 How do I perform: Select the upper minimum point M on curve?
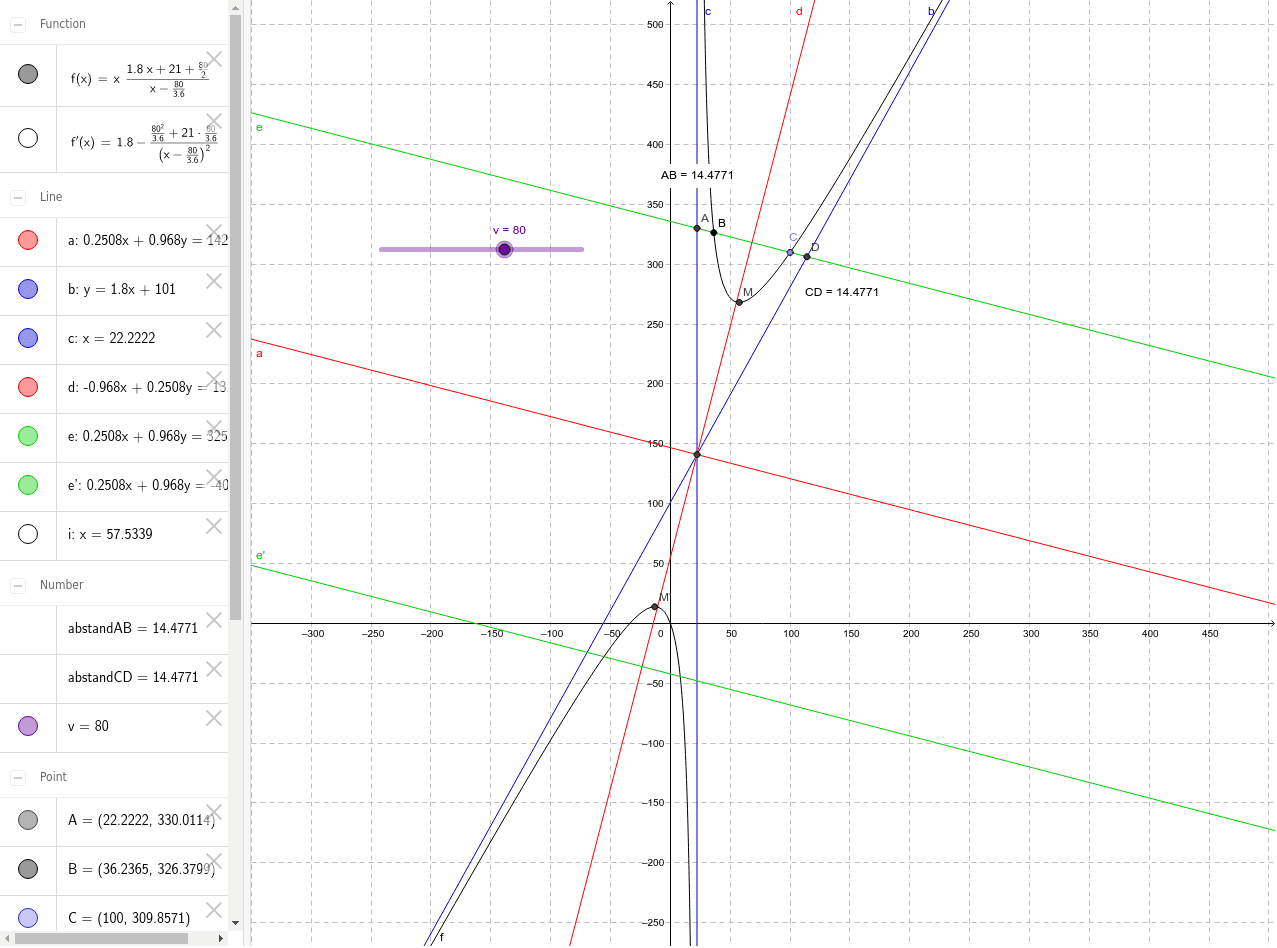coord(739,302)
